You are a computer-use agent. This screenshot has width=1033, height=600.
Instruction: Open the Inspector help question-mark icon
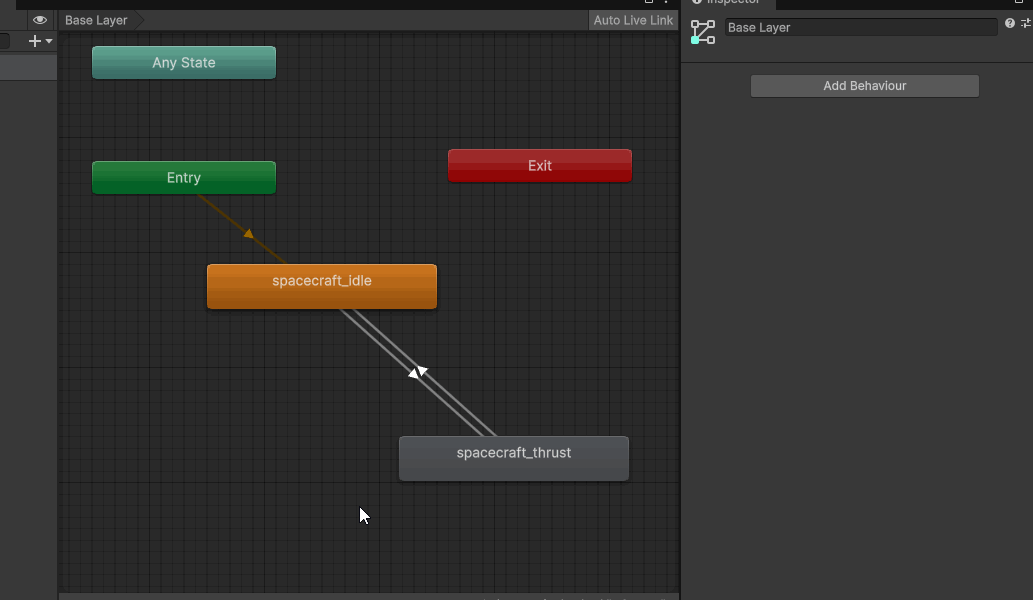click(x=1009, y=24)
